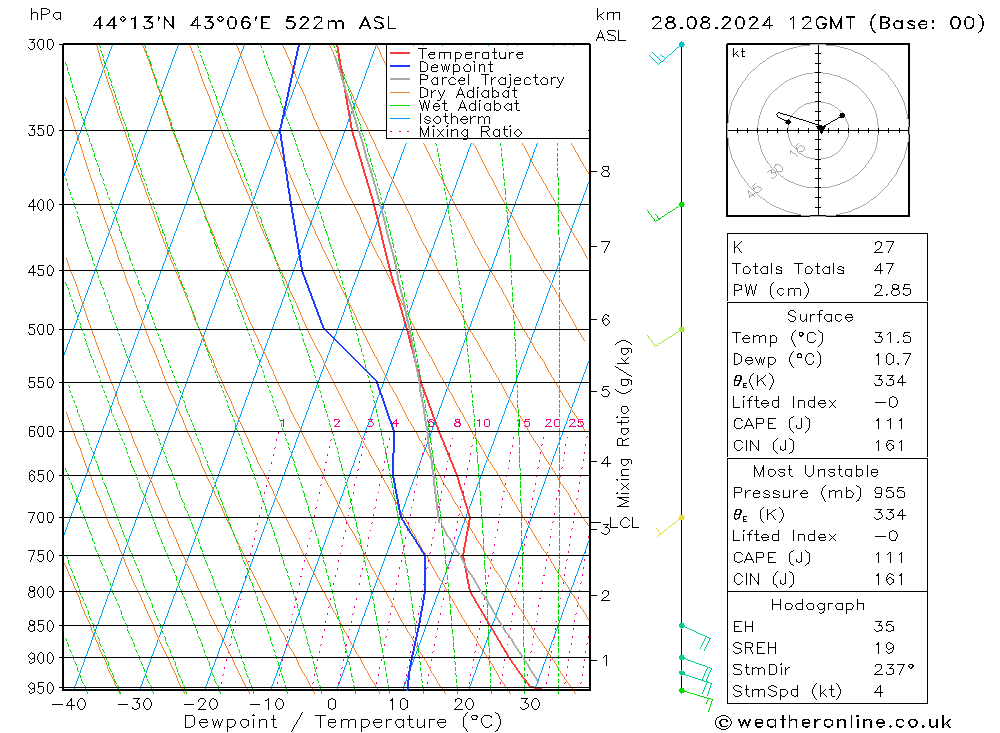Click the Hodograph section heading

(818, 605)
